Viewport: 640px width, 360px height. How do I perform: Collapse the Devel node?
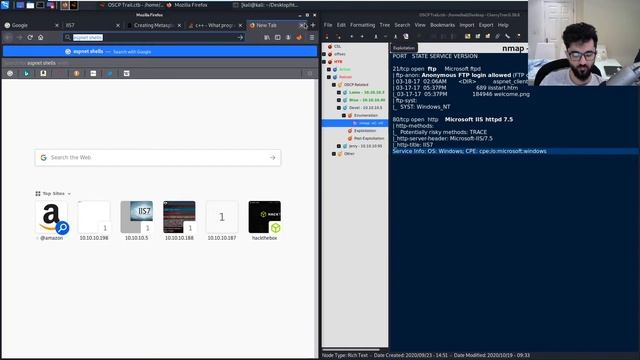(x=339, y=108)
